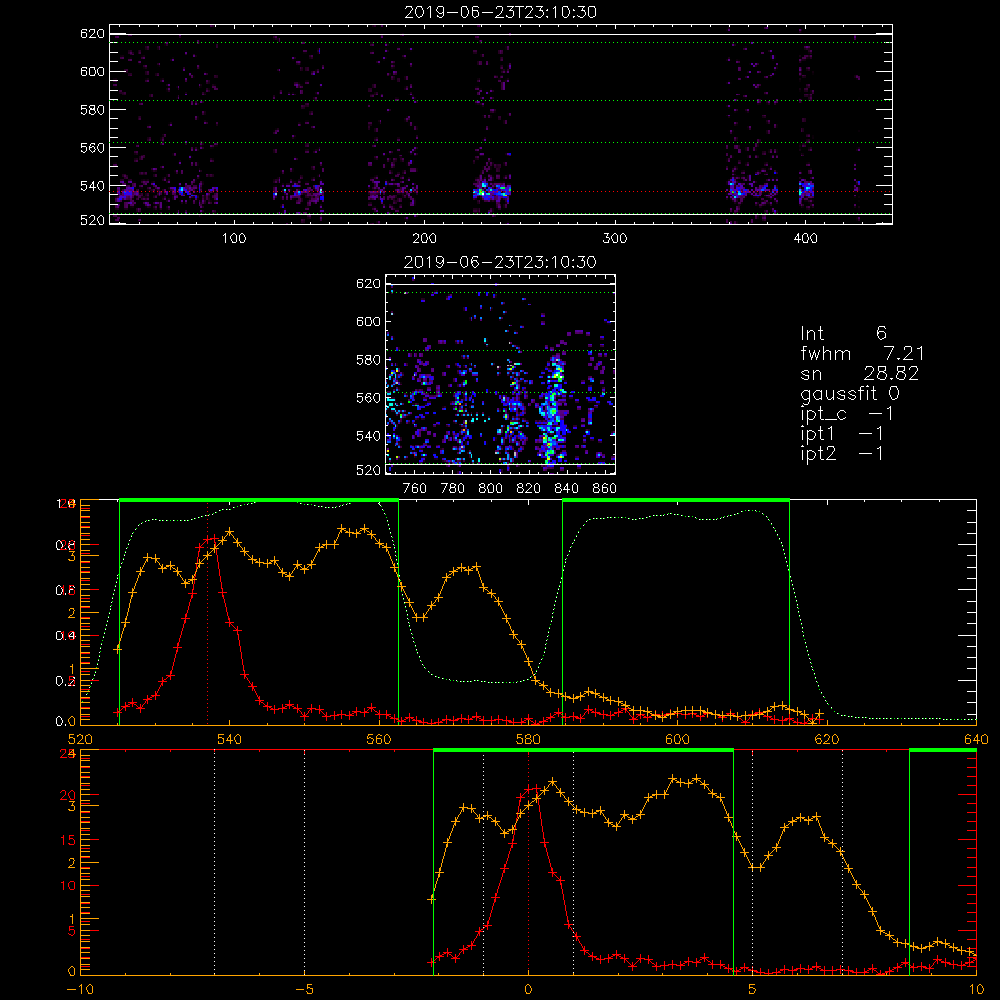This screenshot has height=1000, width=1000.
Task: Click the red curve peak in bottom plot
Action: (x=531, y=790)
